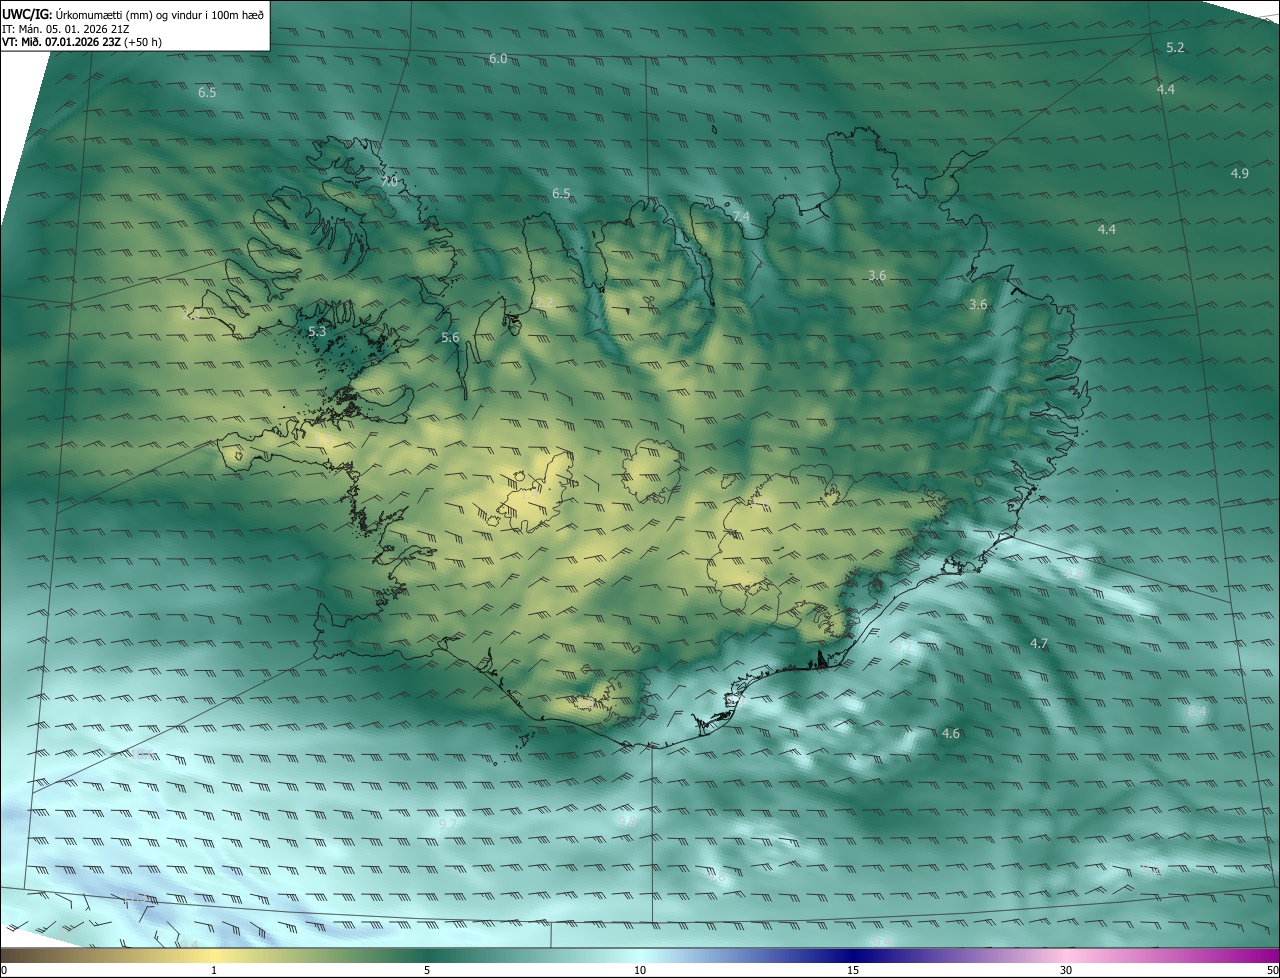Click the 4.7 value off the southeast coast
1280x978 pixels.
(1039, 644)
